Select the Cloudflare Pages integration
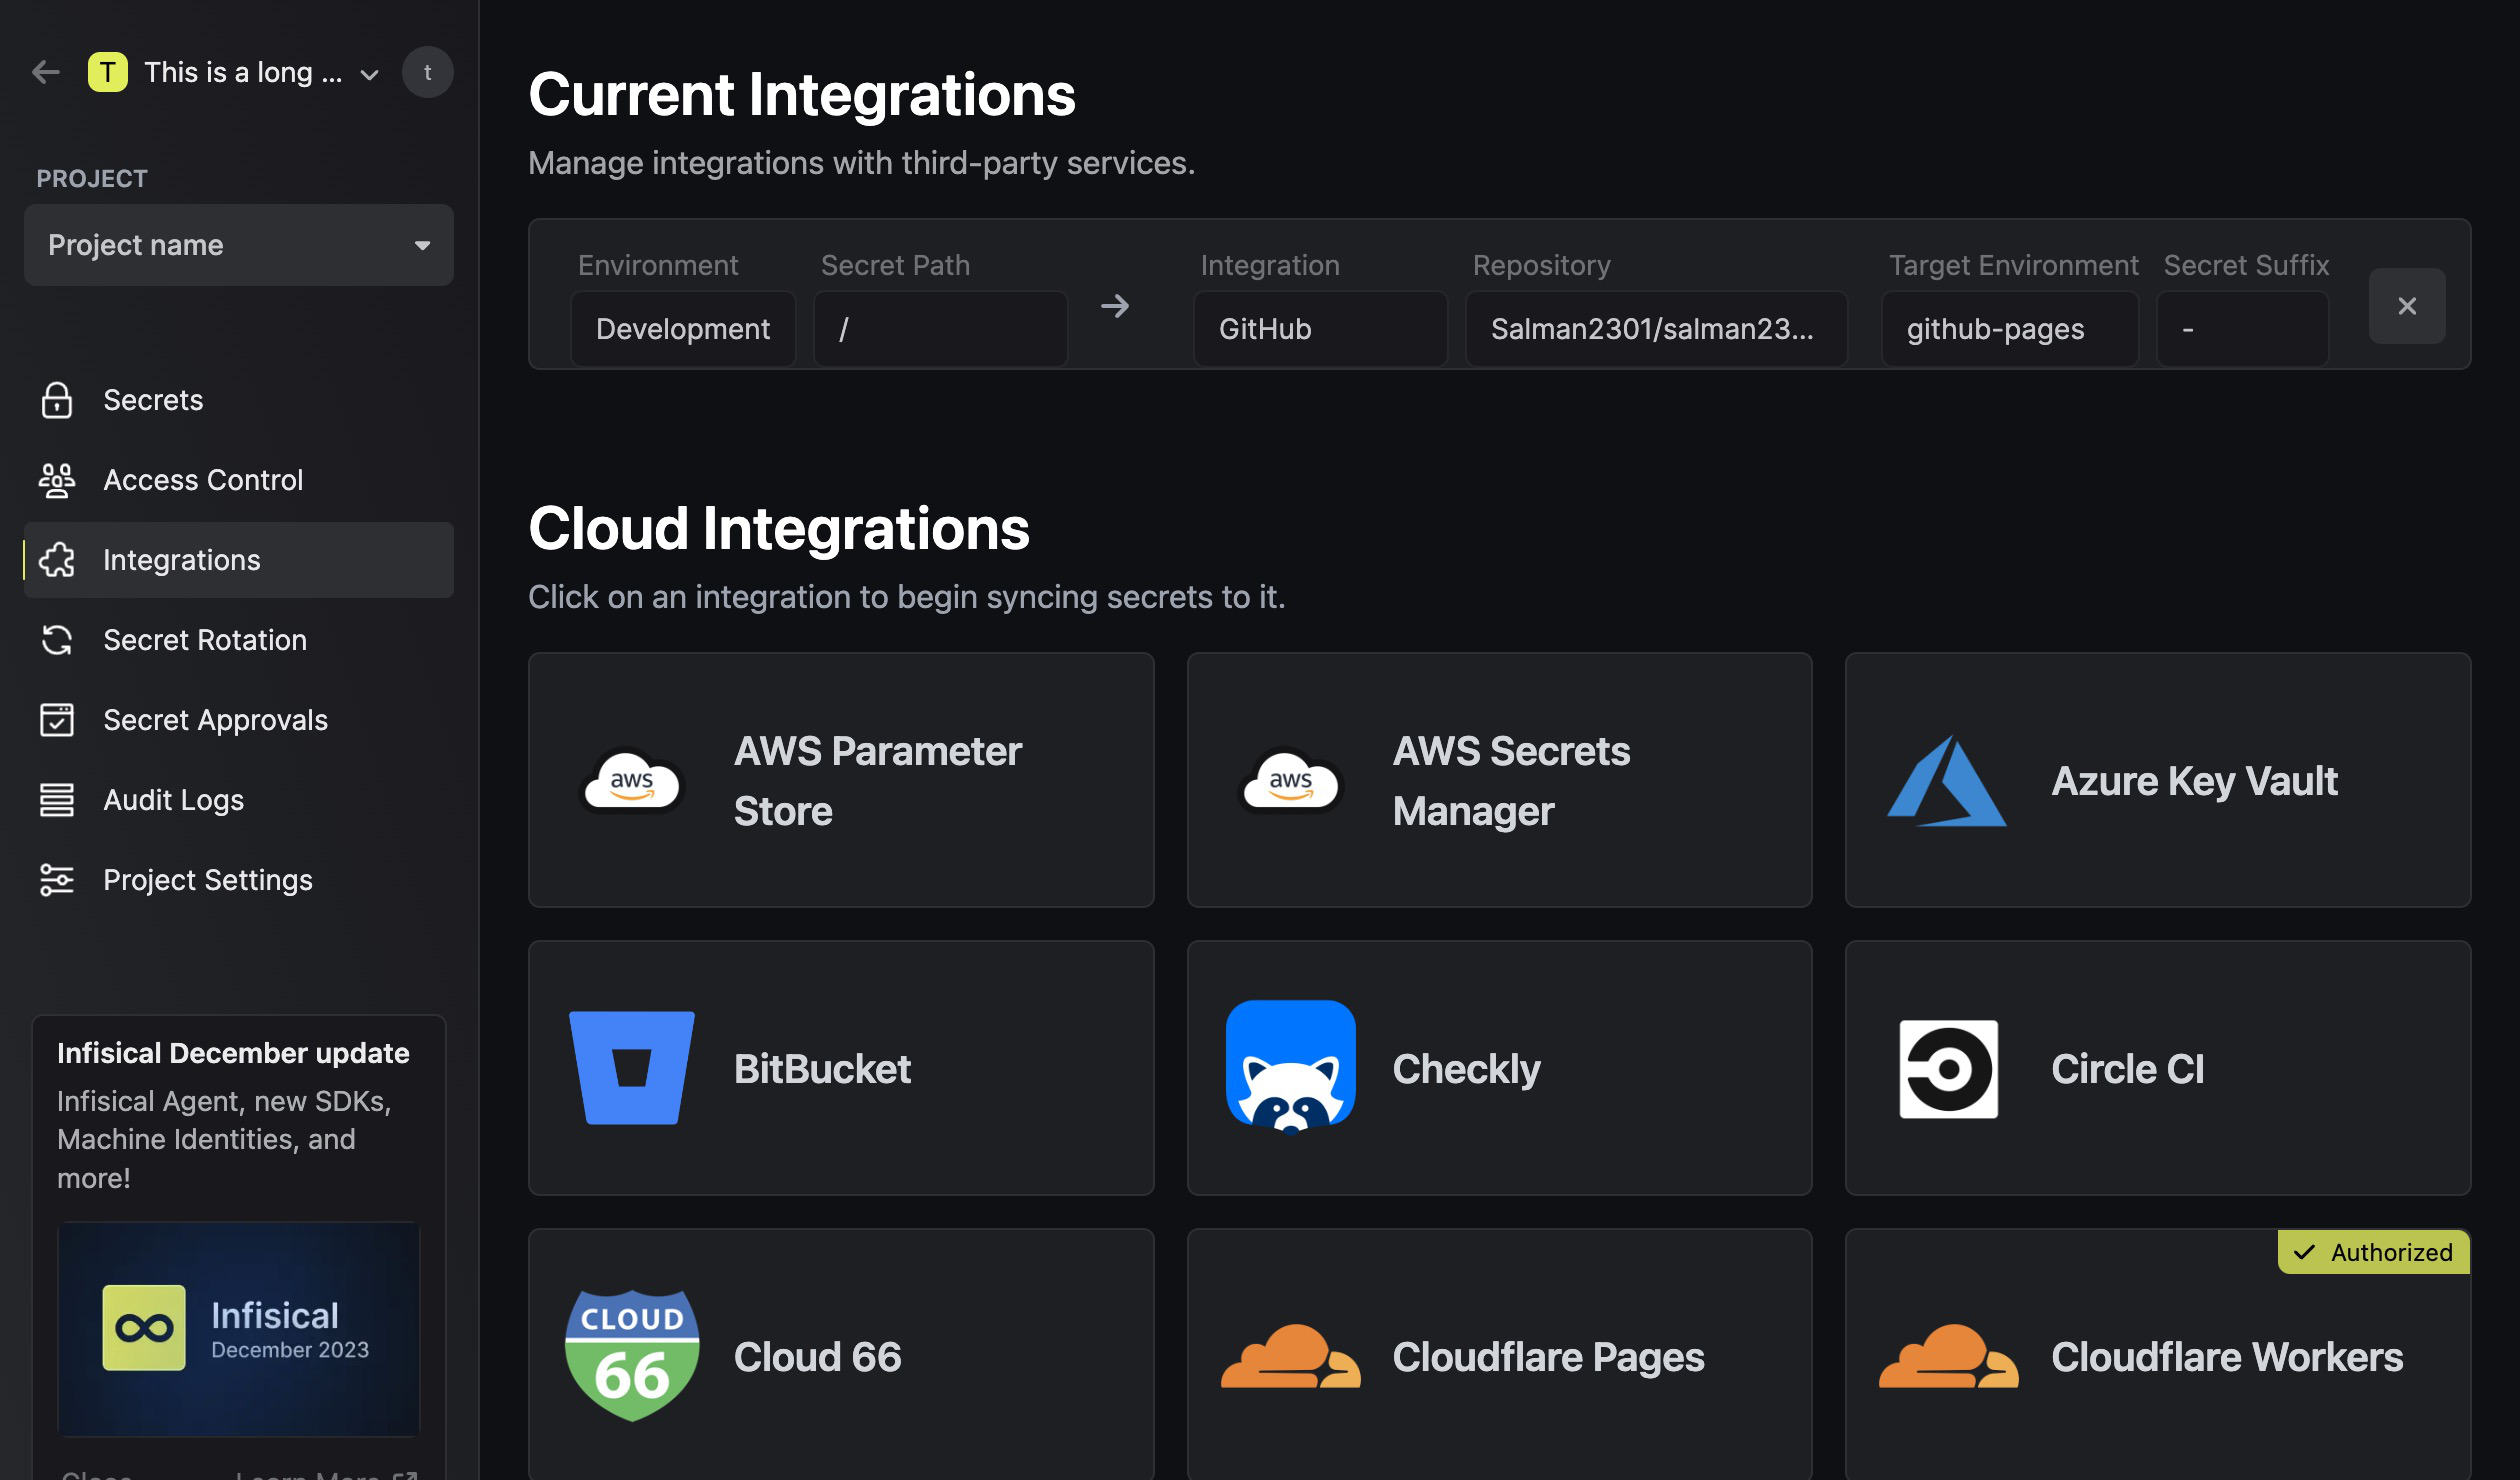The image size is (2520, 1480). coord(1499,1354)
